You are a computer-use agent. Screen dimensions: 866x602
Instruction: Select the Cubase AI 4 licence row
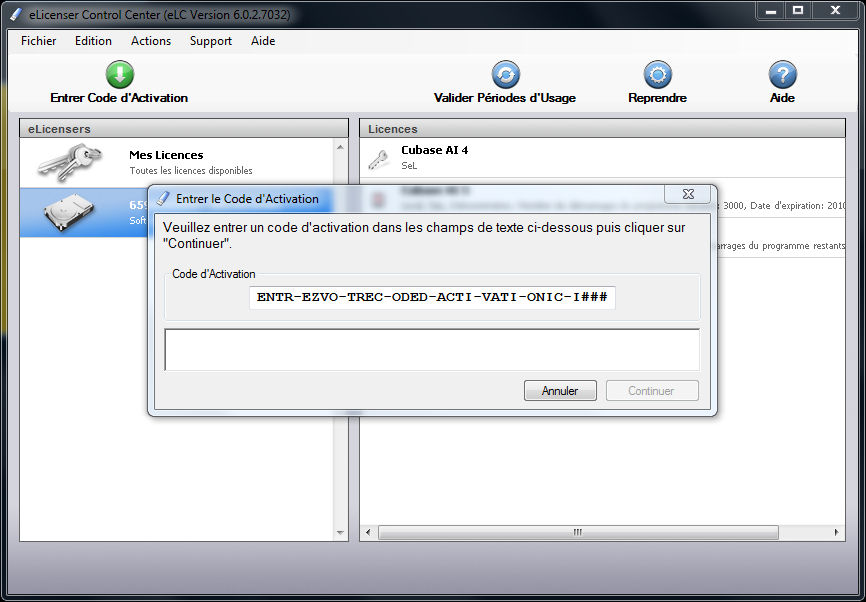603,158
